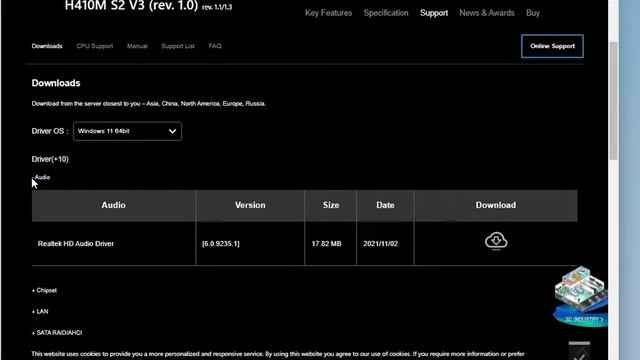Click the Download column header

(x=496, y=205)
